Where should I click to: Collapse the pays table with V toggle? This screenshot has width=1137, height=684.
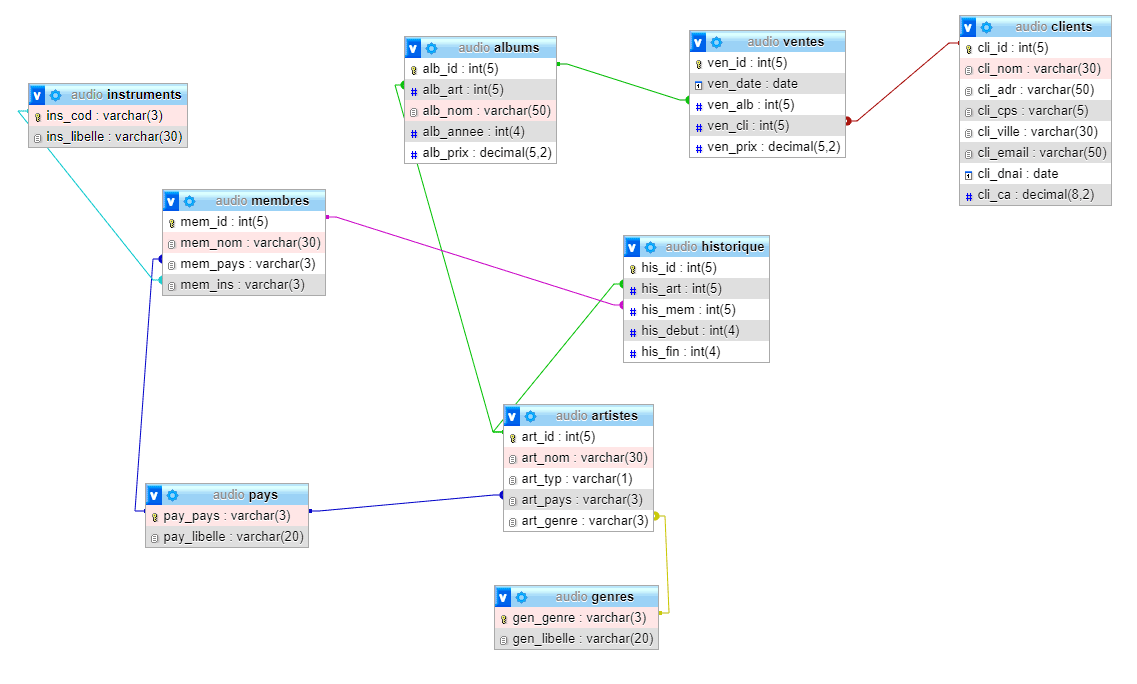(x=154, y=495)
